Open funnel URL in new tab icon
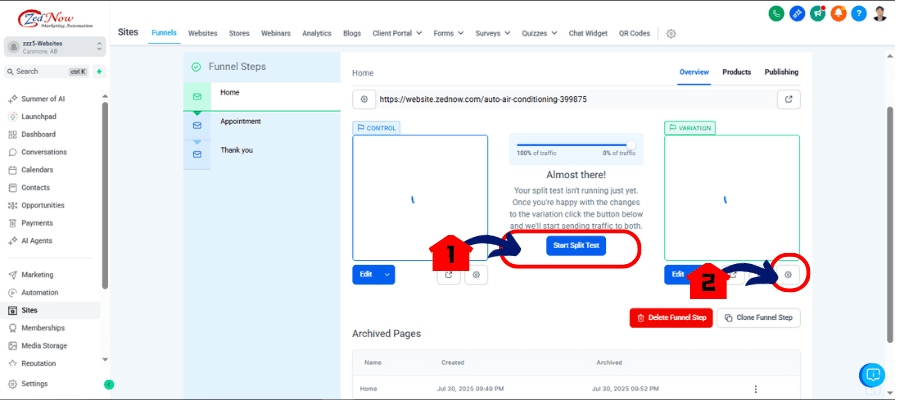 point(789,99)
